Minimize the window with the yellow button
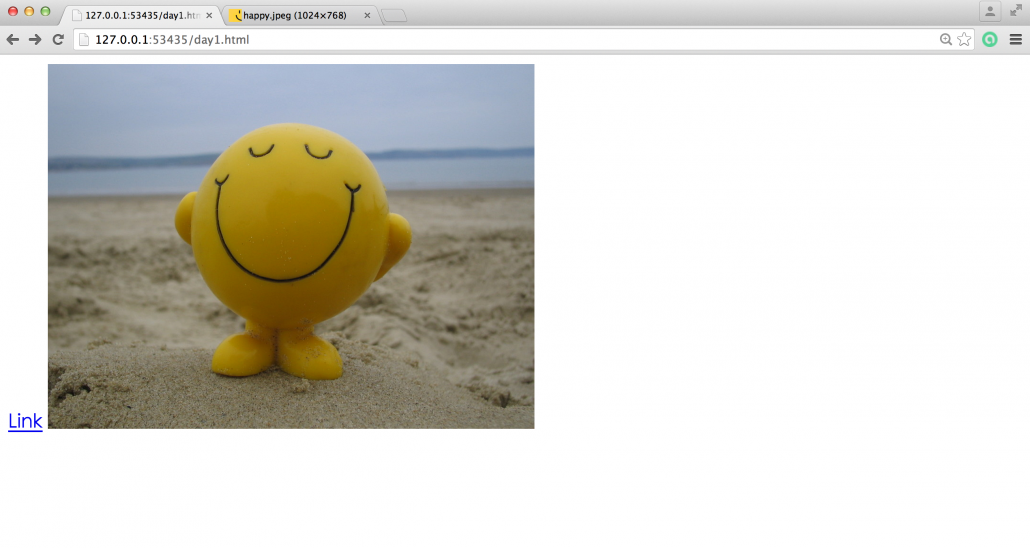 [29, 11]
